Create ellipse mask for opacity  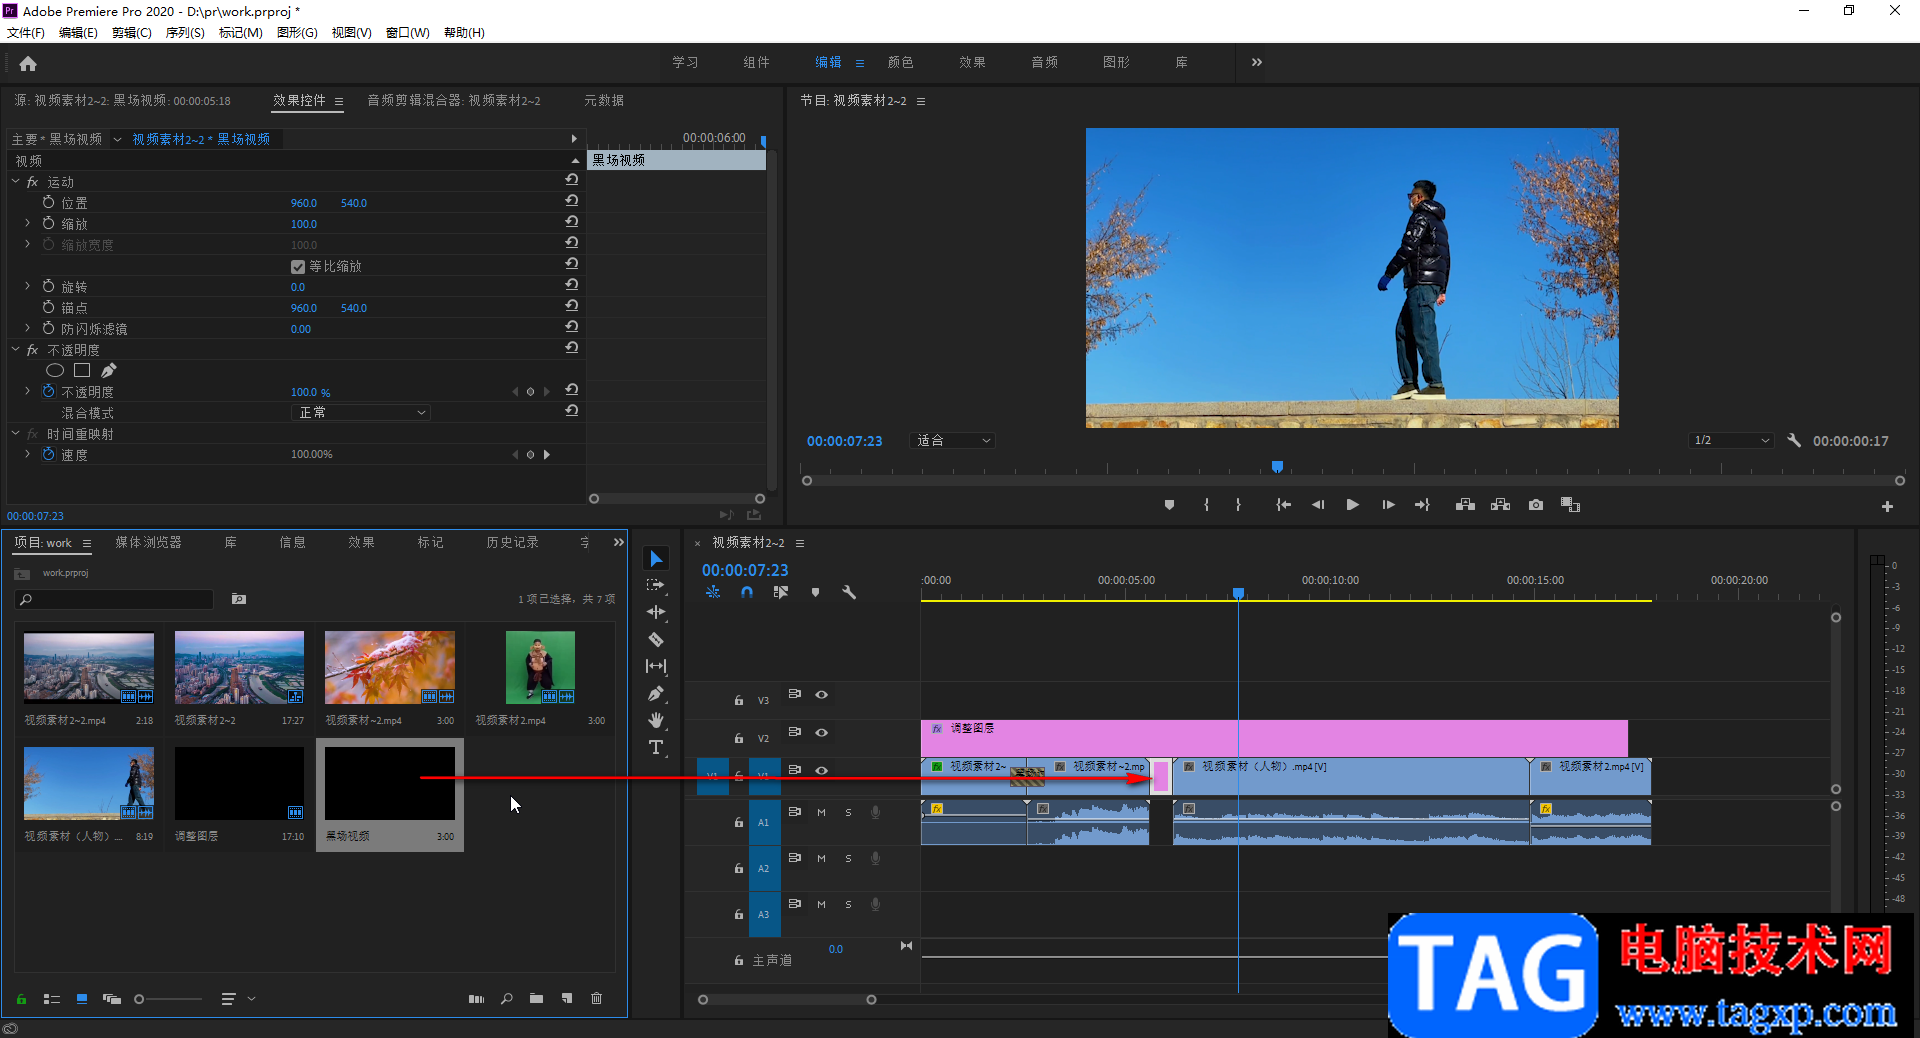55,371
